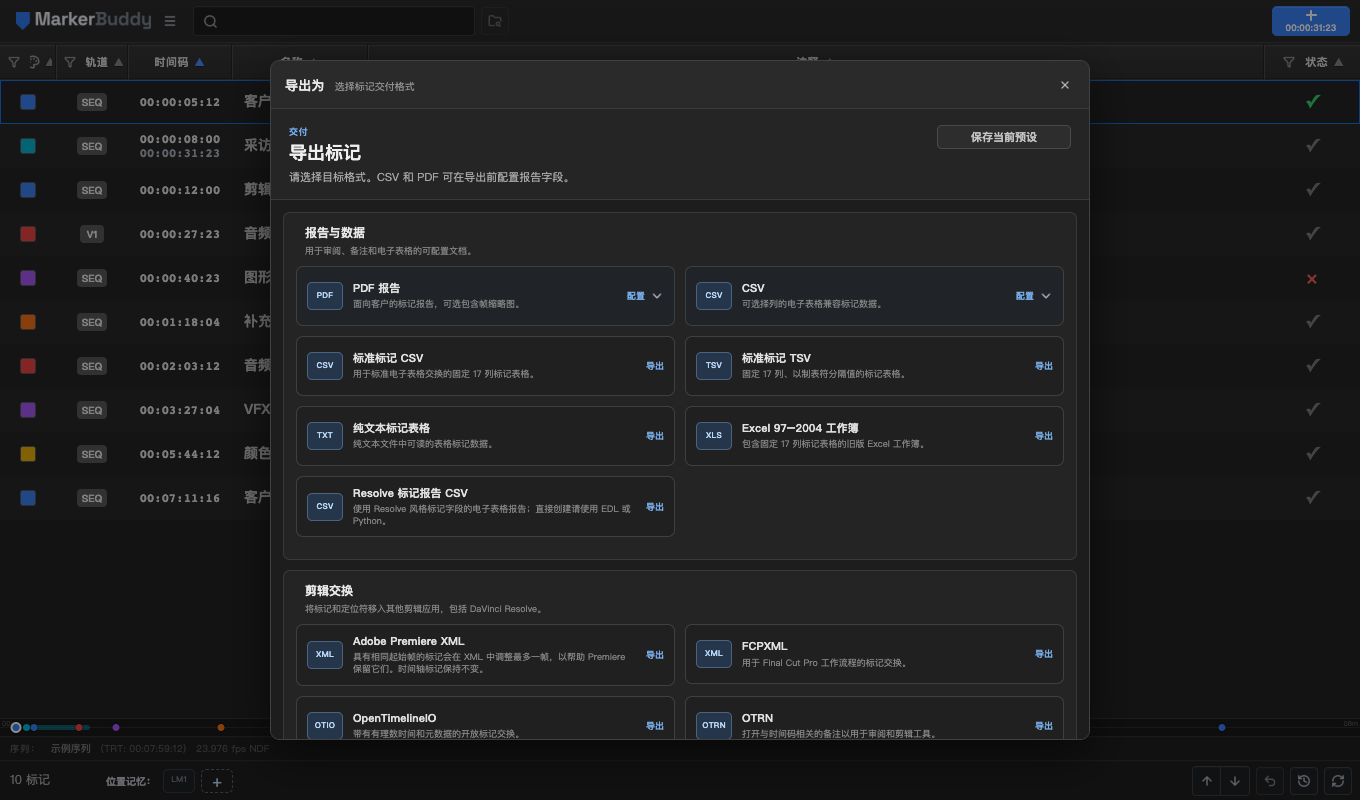The width and height of the screenshot is (1360, 800).
Task: Click the palette icon in the color column header
Action: pyautogui.click(x=35, y=62)
